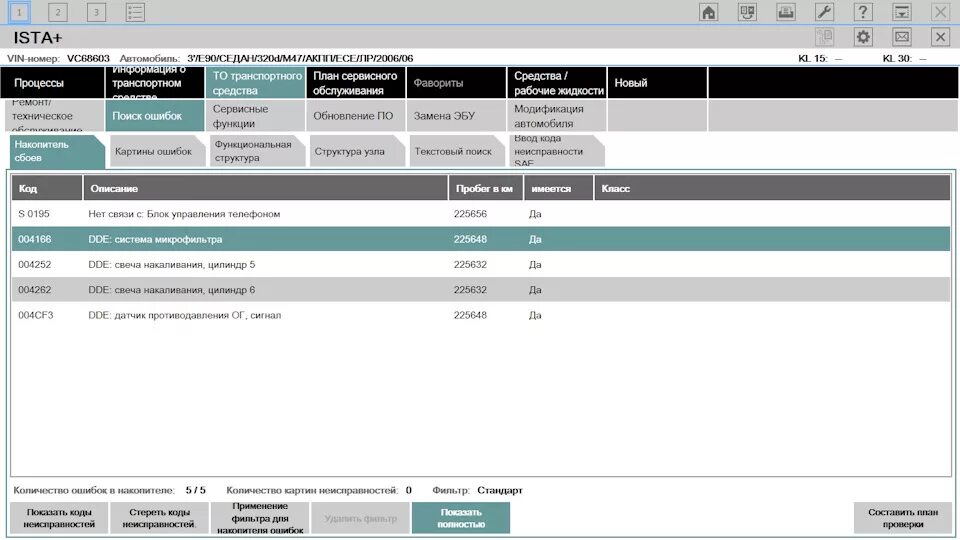Sort by Пробег в км column header
Viewport: 960px width, 540px height.
click(x=486, y=188)
